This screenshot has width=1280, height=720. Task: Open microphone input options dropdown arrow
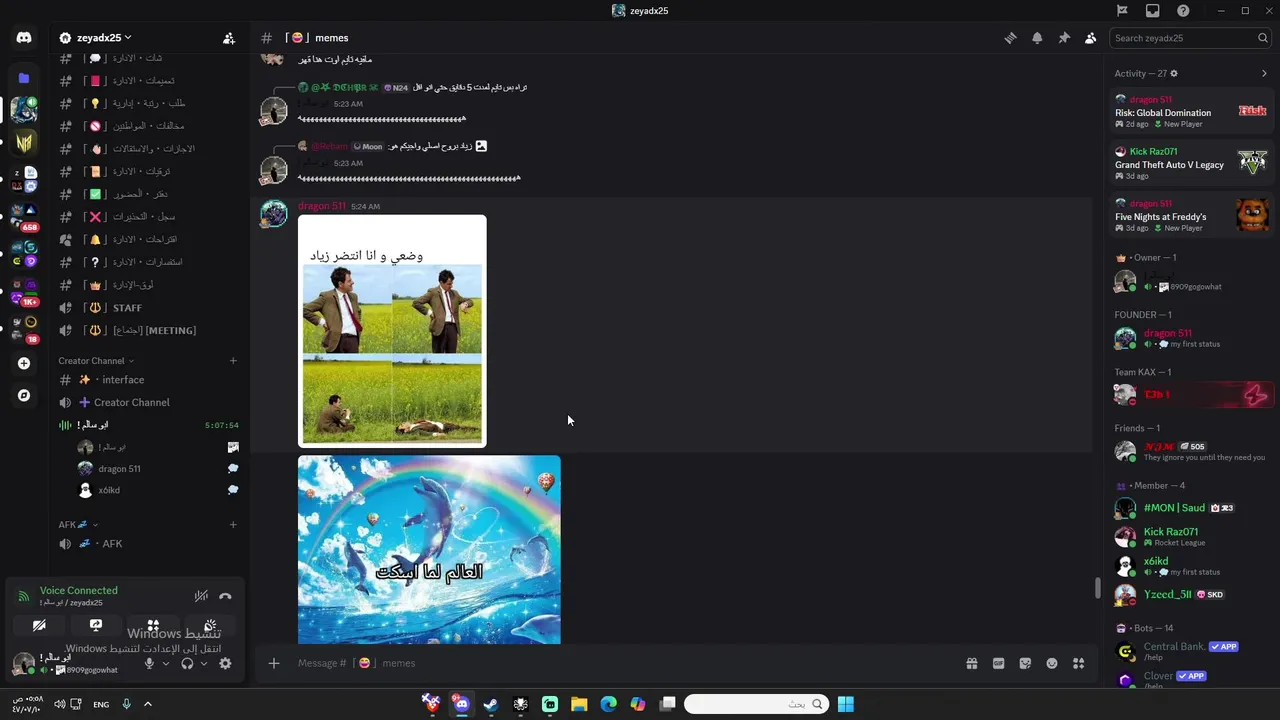[166, 663]
